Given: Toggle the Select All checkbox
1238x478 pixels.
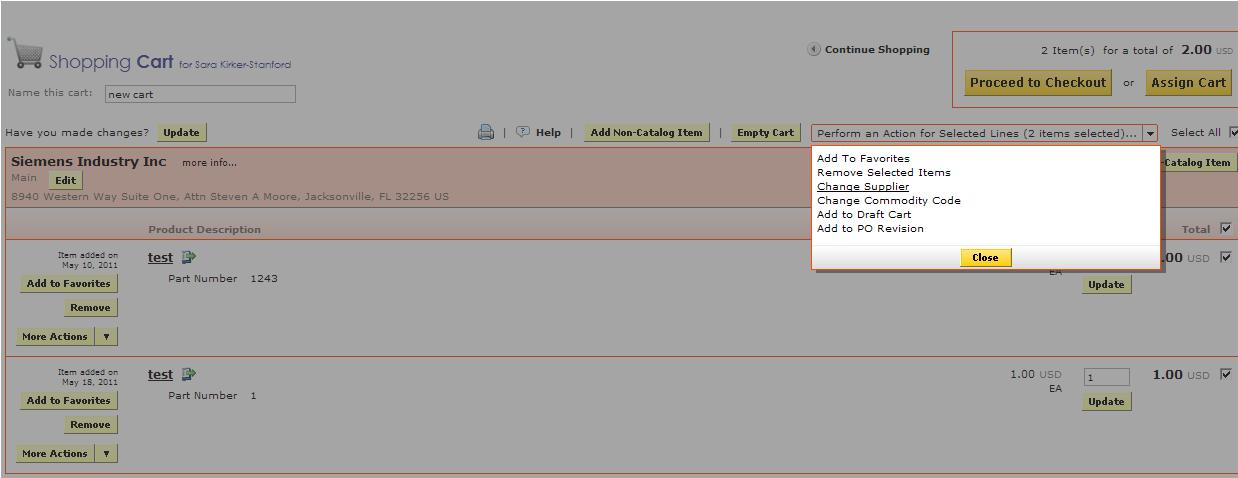Looking at the screenshot, I should [x=1233, y=132].
